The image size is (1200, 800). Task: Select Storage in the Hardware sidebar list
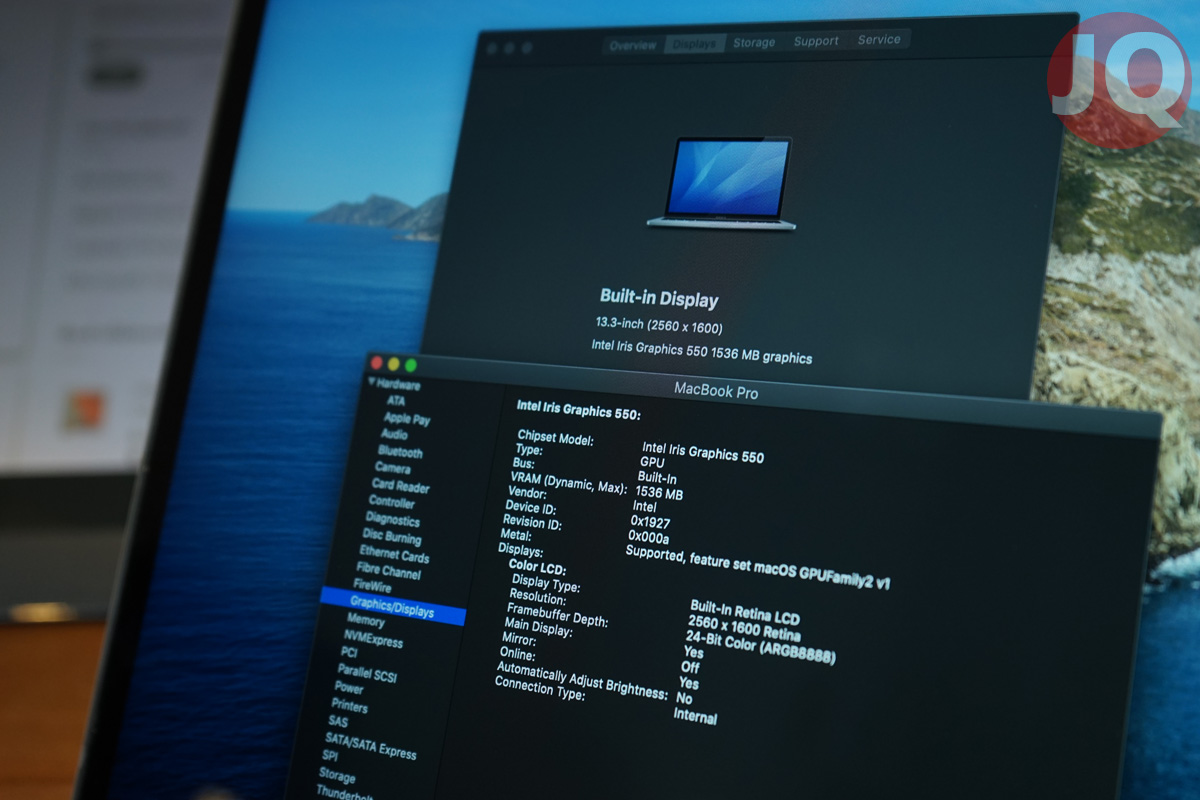pos(337,775)
